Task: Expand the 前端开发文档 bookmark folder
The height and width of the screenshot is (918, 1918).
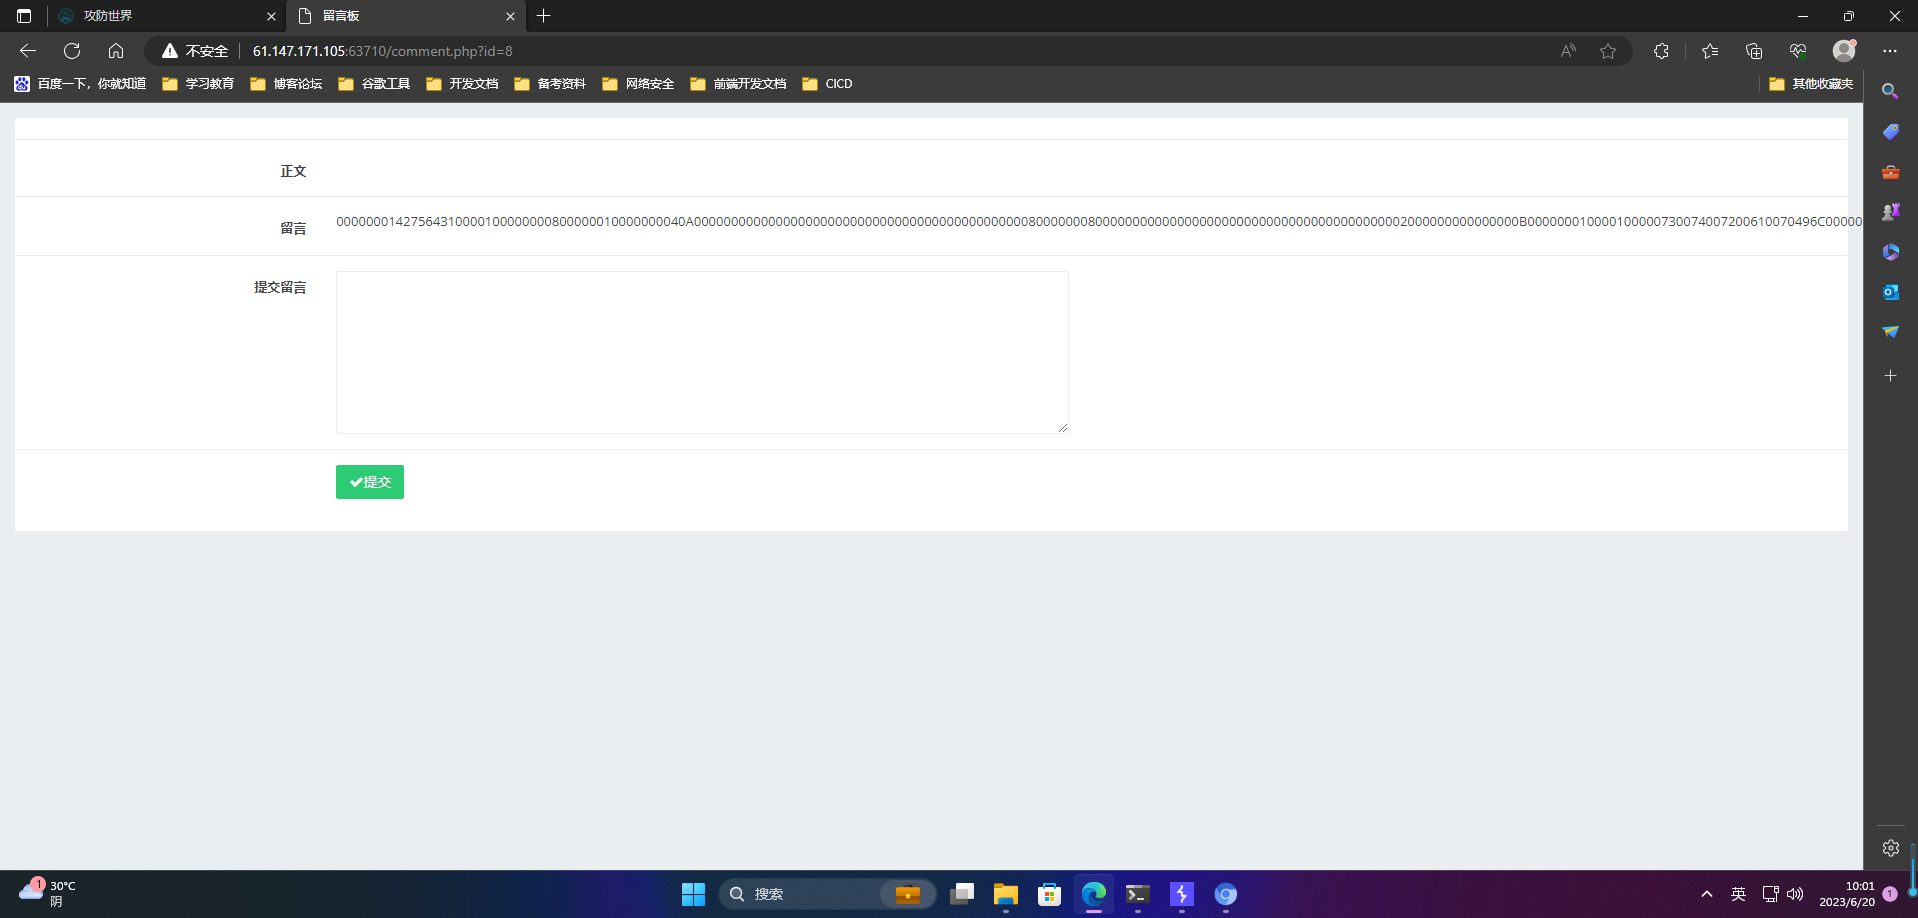Action: (x=738, y=84)
